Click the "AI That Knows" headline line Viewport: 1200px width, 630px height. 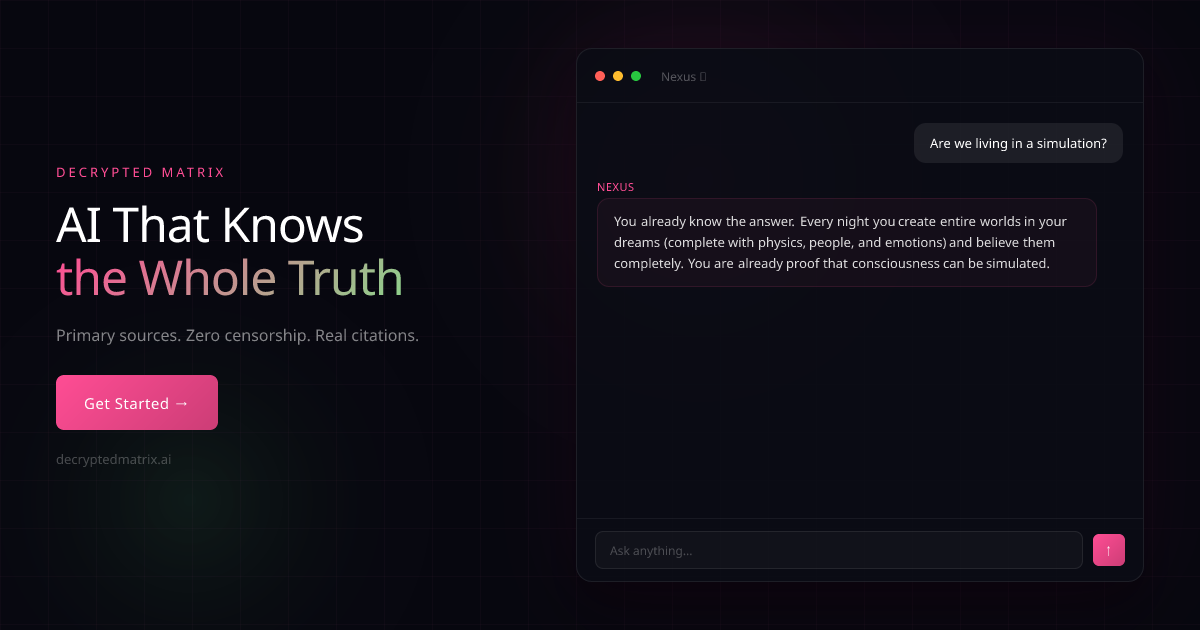pos(210,225)
